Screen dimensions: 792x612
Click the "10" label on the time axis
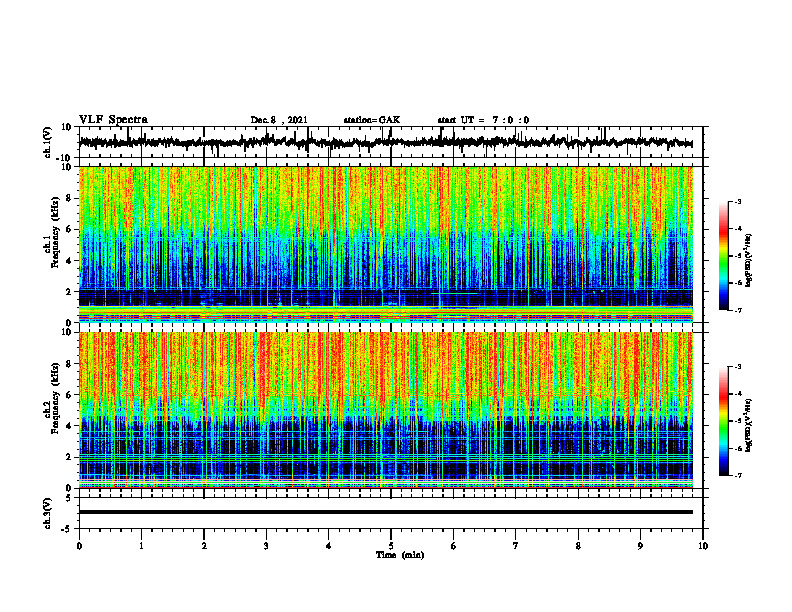point(703,546)
